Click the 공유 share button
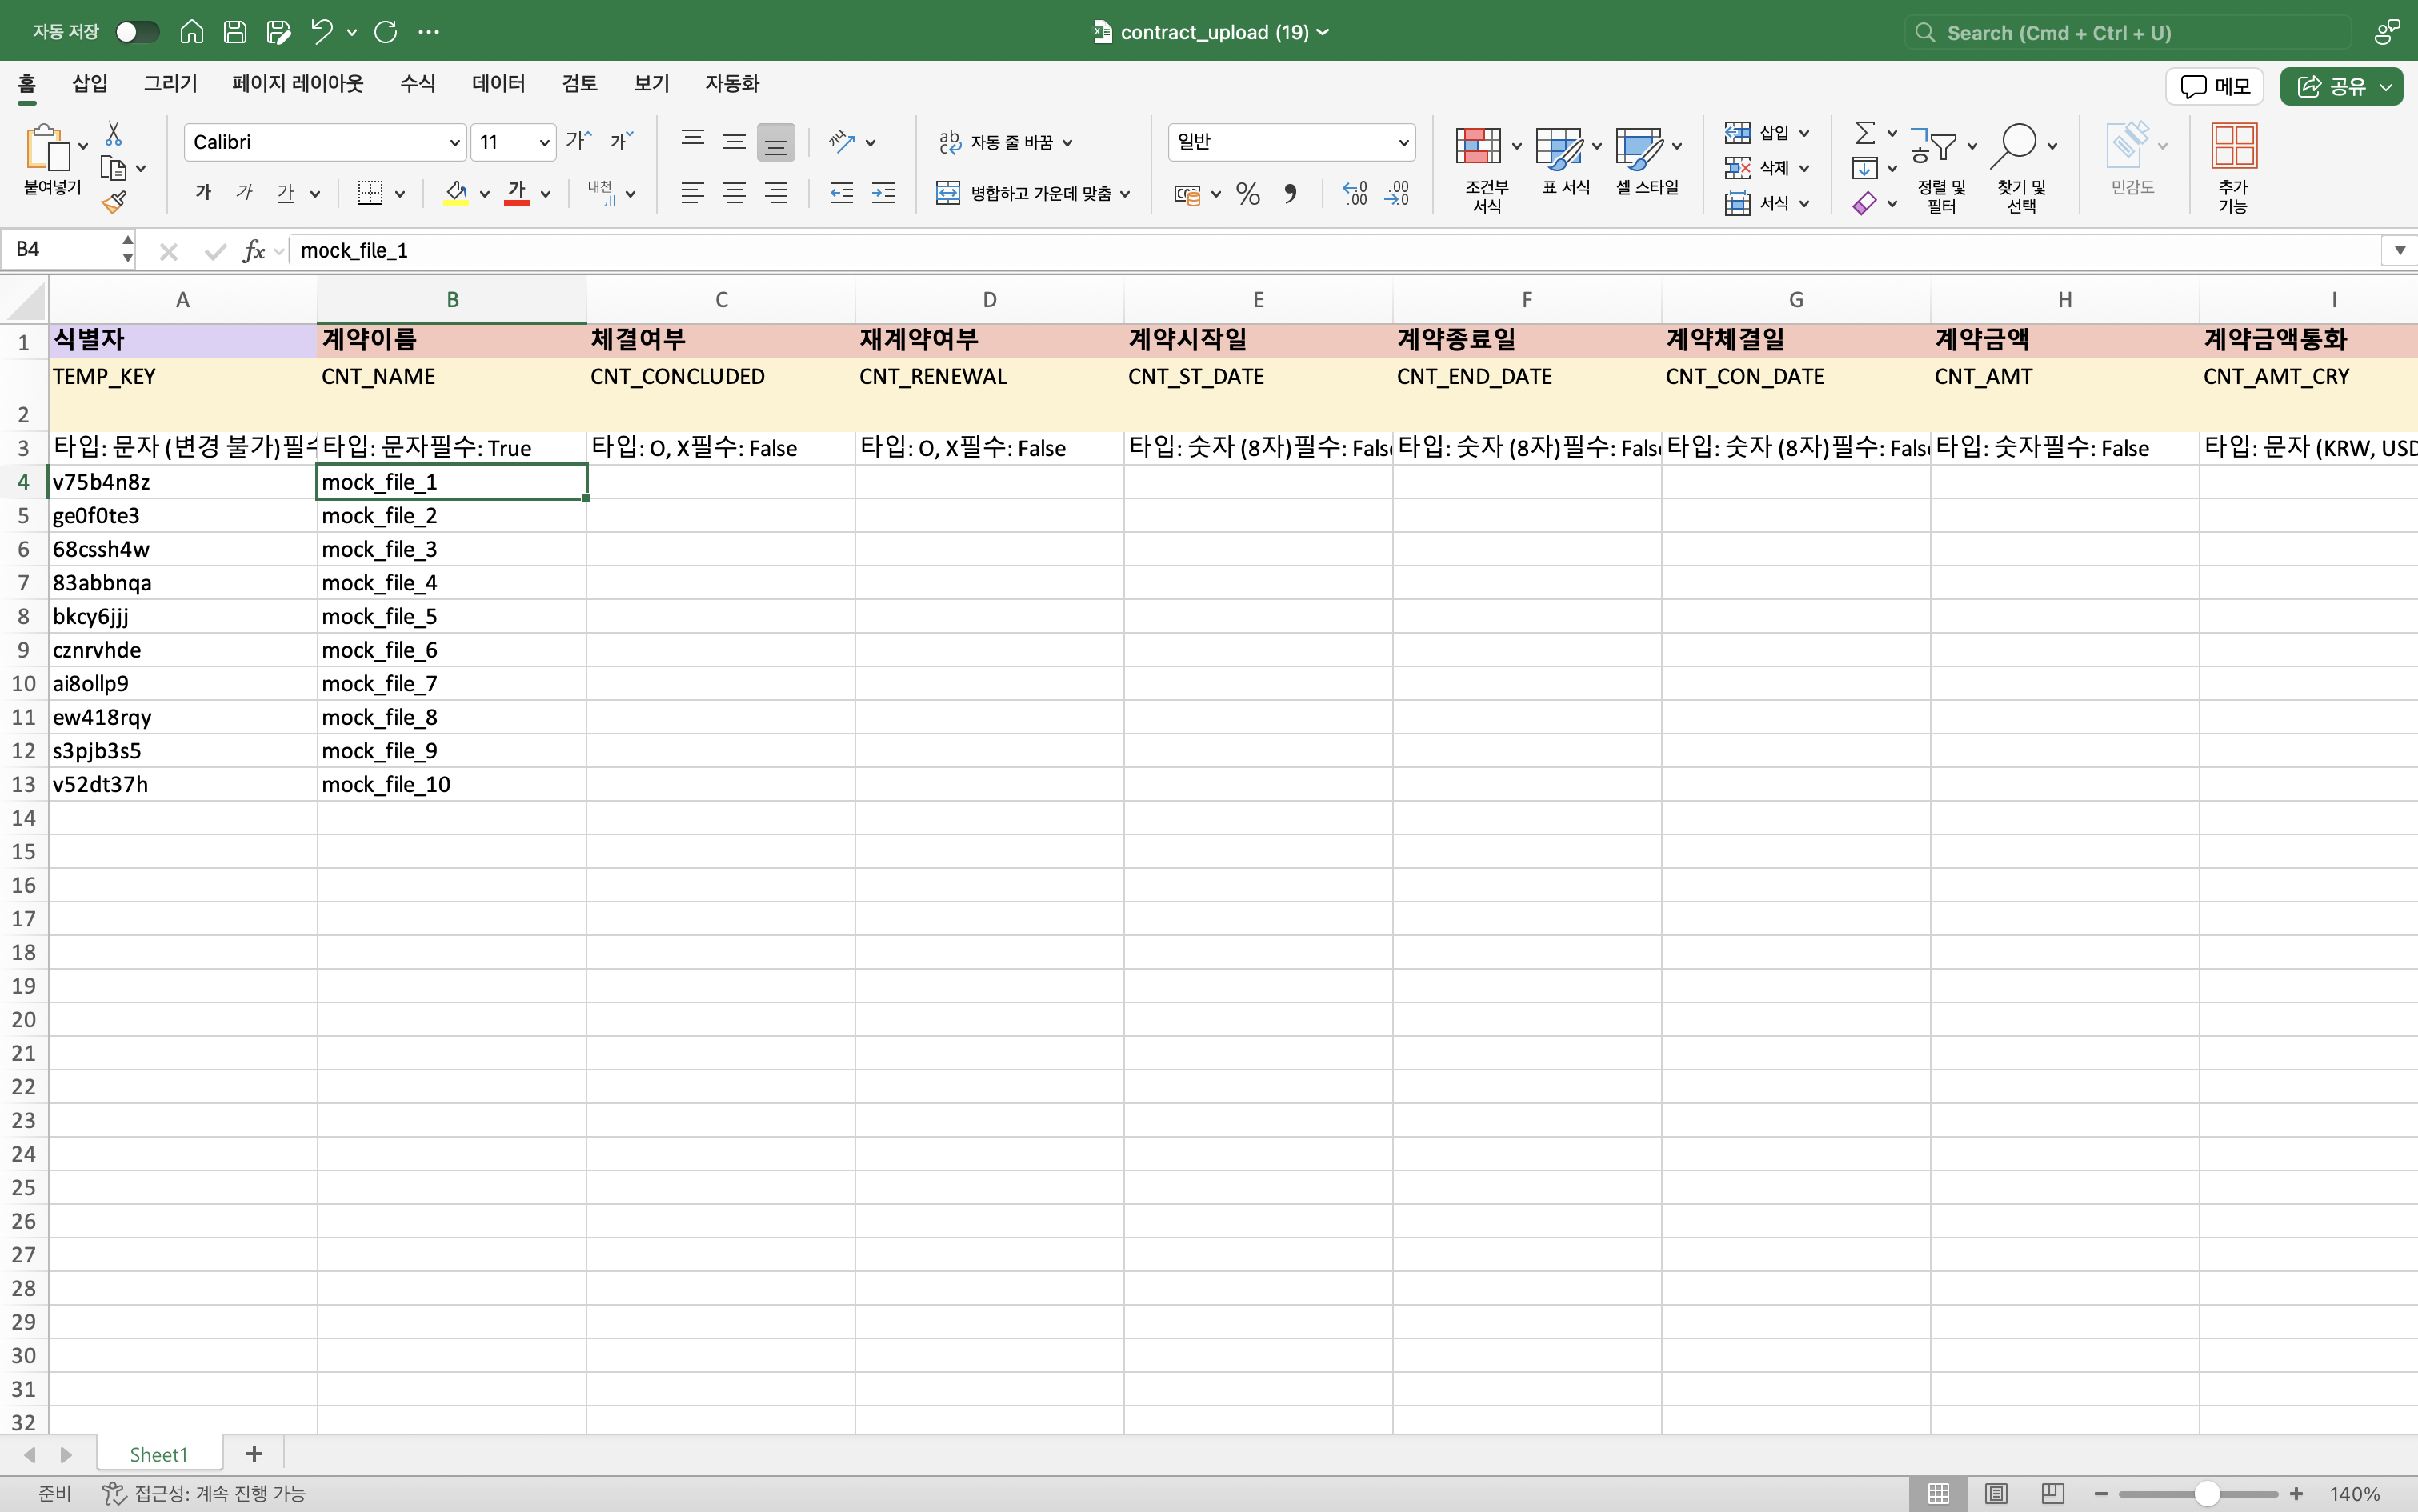 [x=2339, y=86]
